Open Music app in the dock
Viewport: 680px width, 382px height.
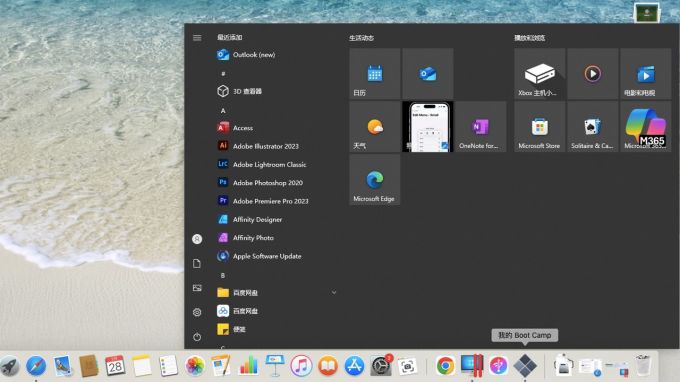click(301, 366)
